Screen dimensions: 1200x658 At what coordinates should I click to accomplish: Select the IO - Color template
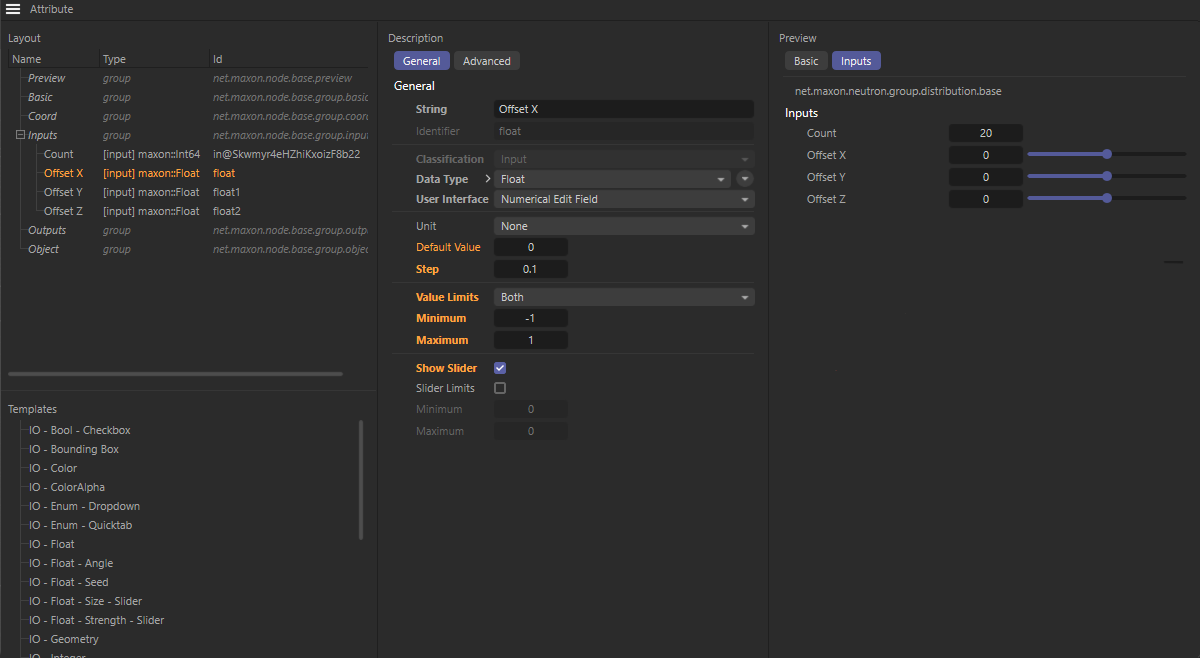tap(53, 468)
